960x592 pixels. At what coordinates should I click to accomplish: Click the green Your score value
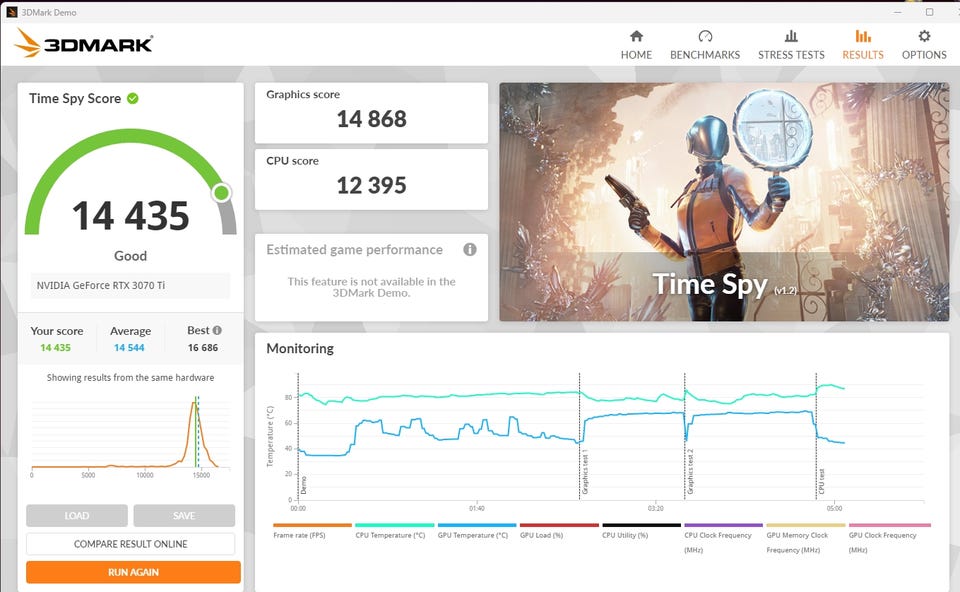[55, 348]
